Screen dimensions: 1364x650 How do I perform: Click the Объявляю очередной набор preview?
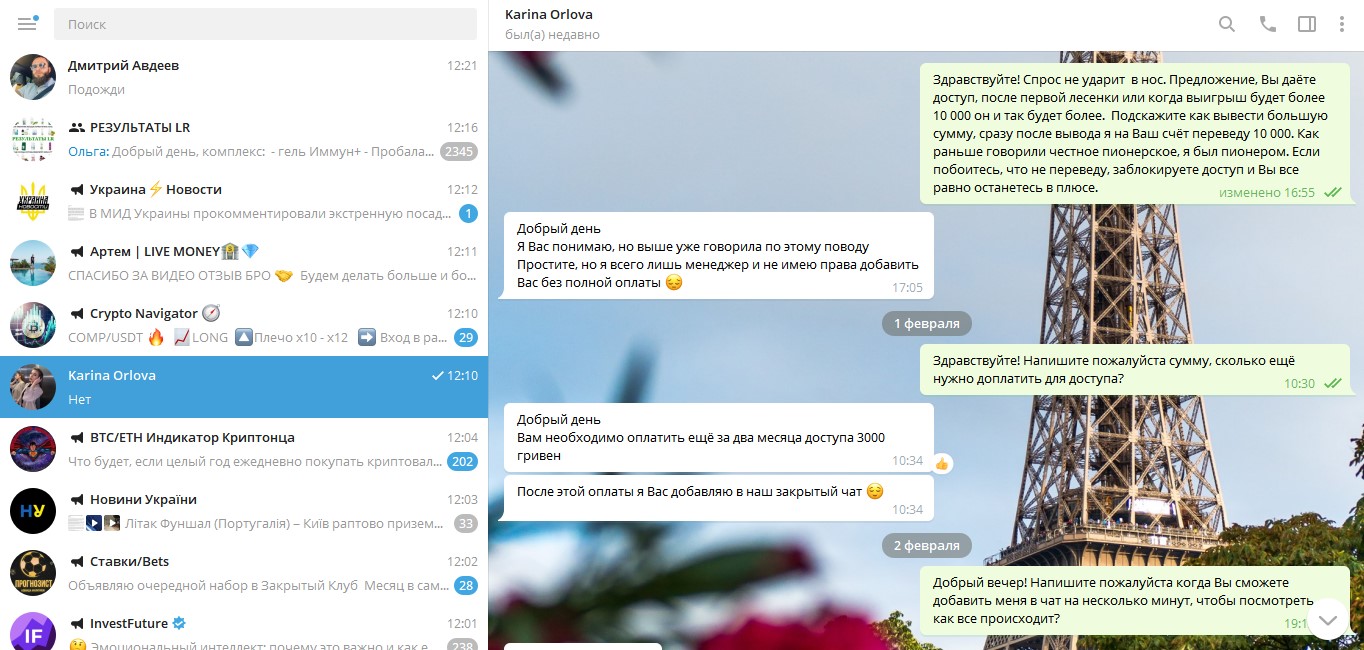pyautogui.click(x=258, y=585)
